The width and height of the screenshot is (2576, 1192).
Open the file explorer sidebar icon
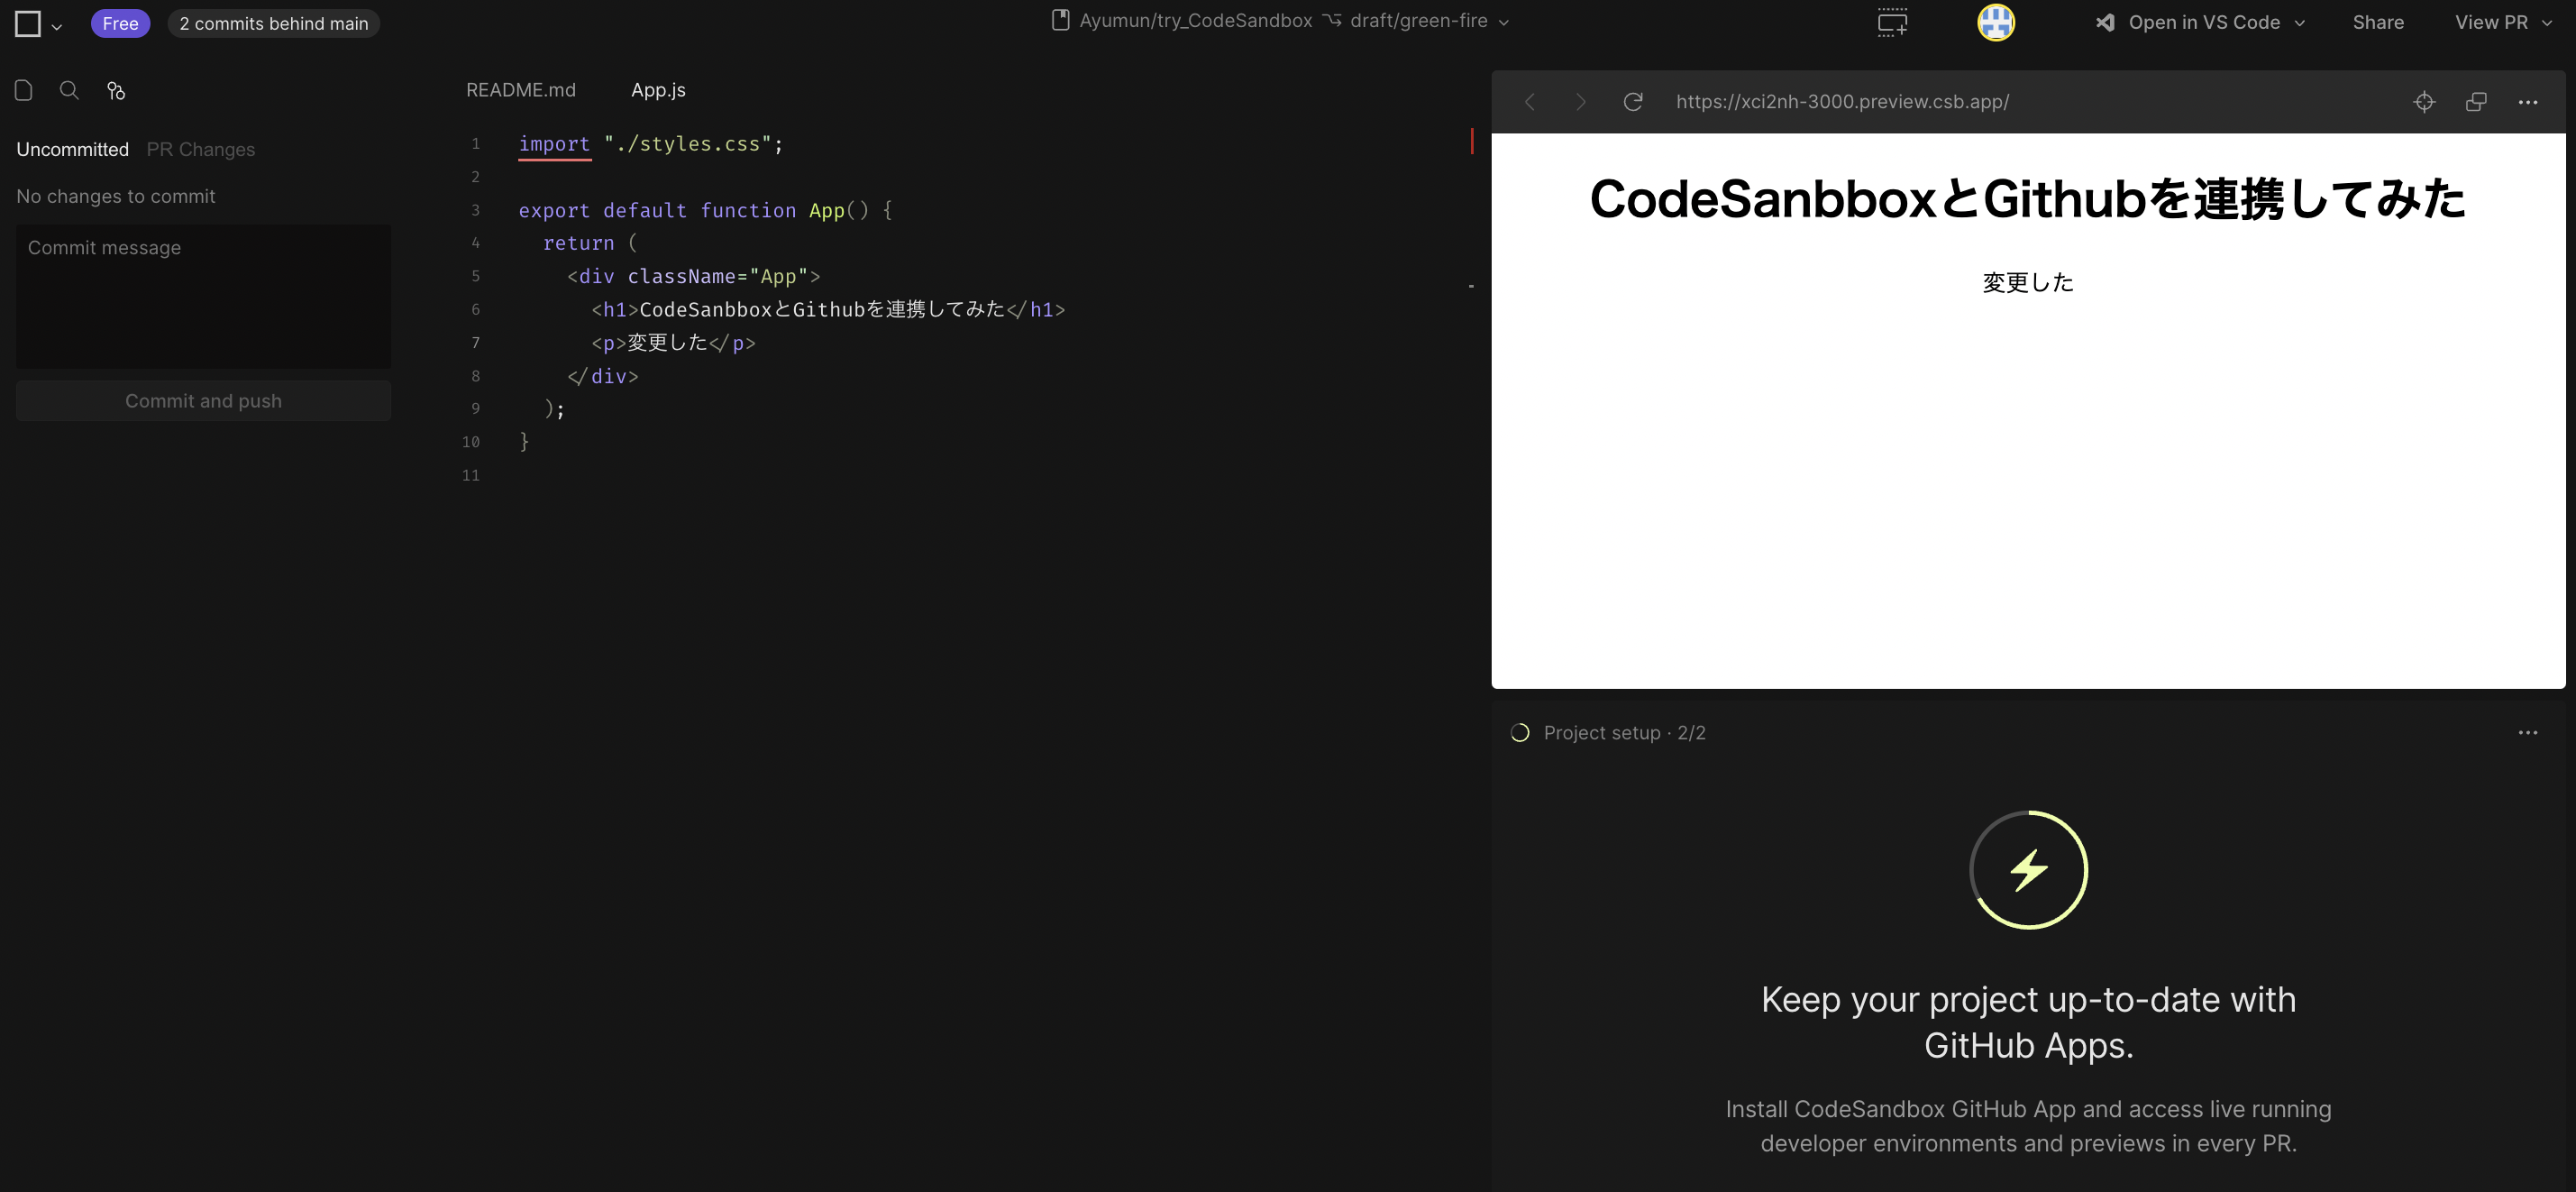pyautogui.click(x=24, y=91)
